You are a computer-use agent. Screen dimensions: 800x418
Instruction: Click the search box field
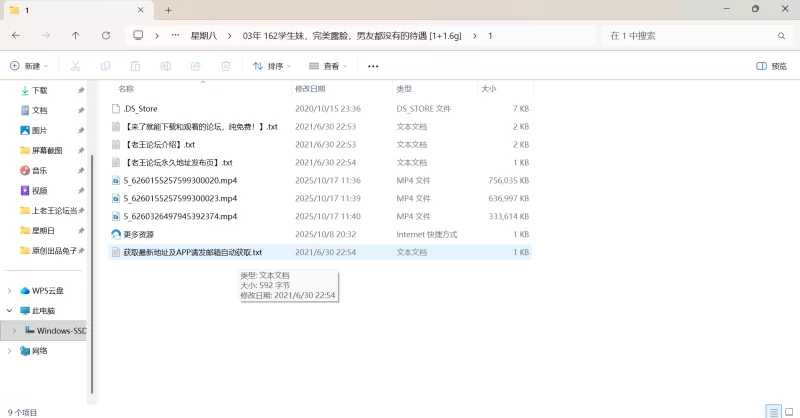pos(690,35)
